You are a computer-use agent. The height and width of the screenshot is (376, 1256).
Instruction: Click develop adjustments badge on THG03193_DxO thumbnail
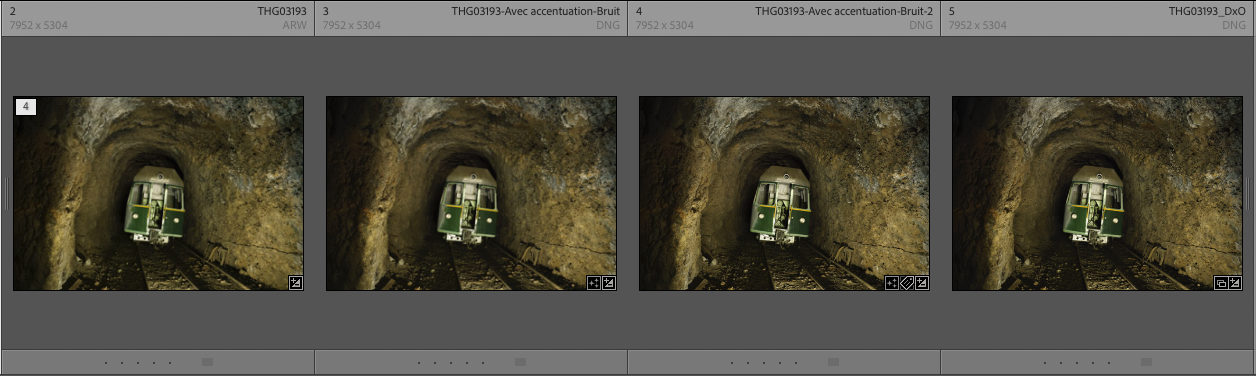(x=1235, y=283)
